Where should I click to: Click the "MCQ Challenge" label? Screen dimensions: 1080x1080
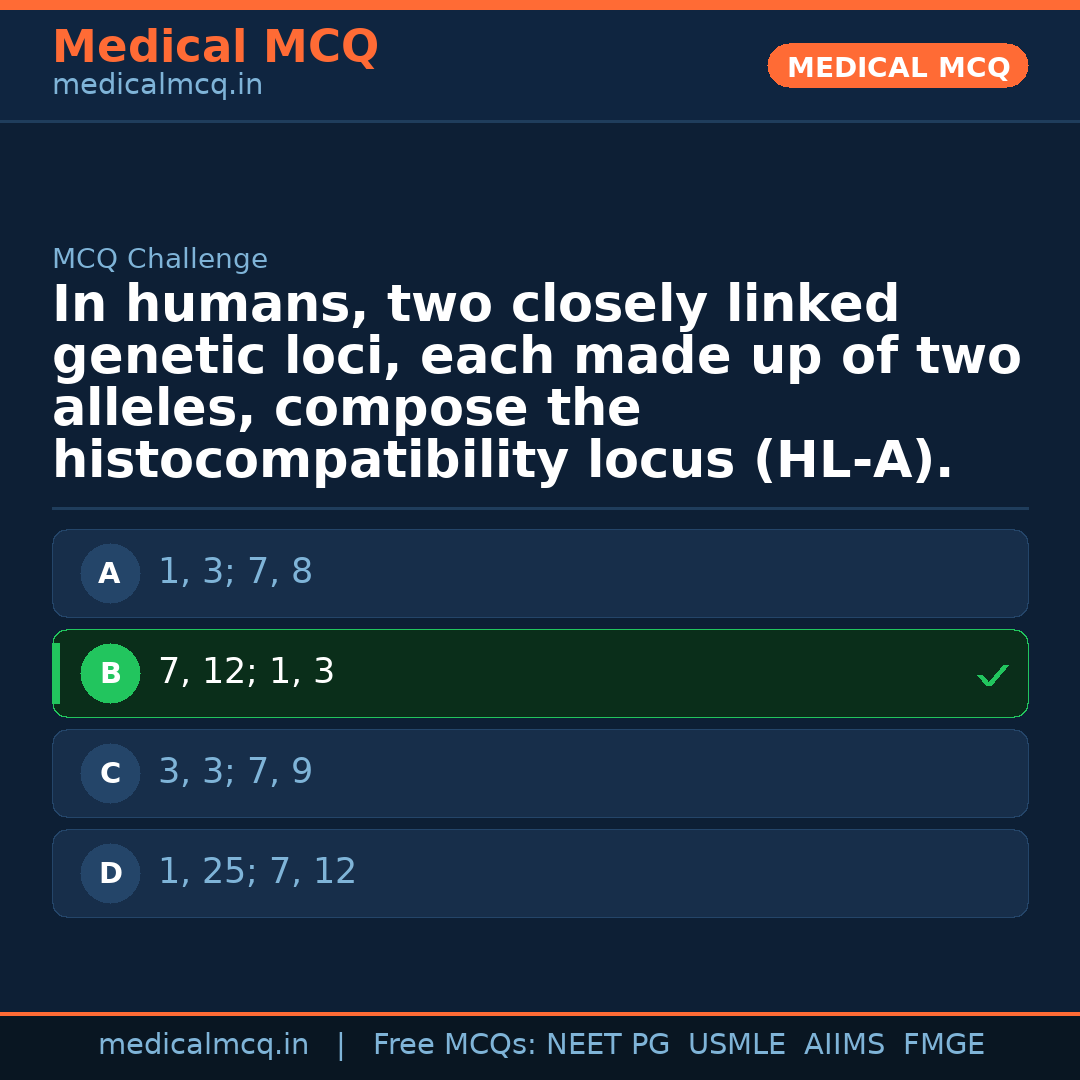tap(160, 260)
